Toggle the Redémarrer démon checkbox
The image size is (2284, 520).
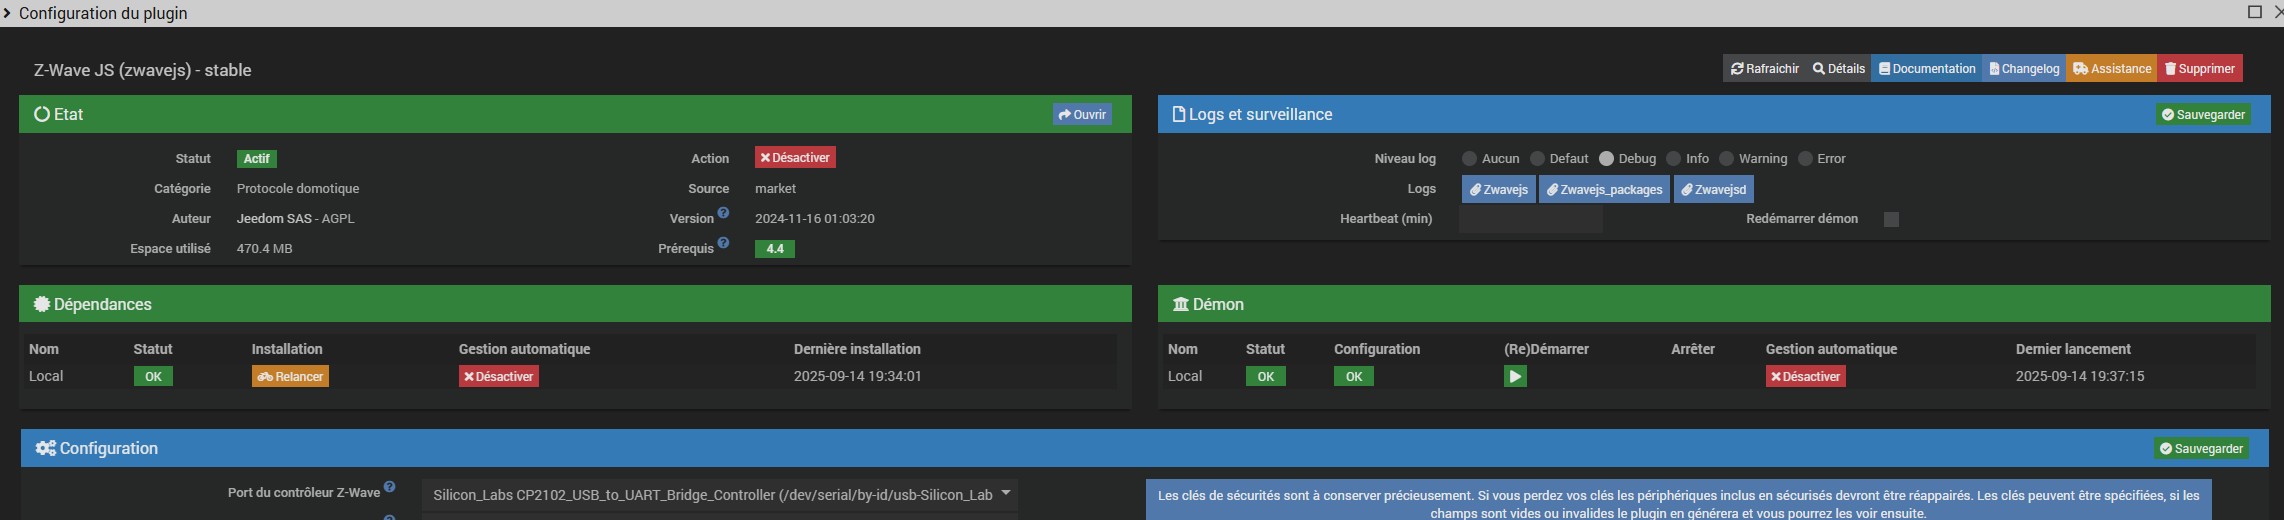pyautogui.click(x=1891, y=219)
